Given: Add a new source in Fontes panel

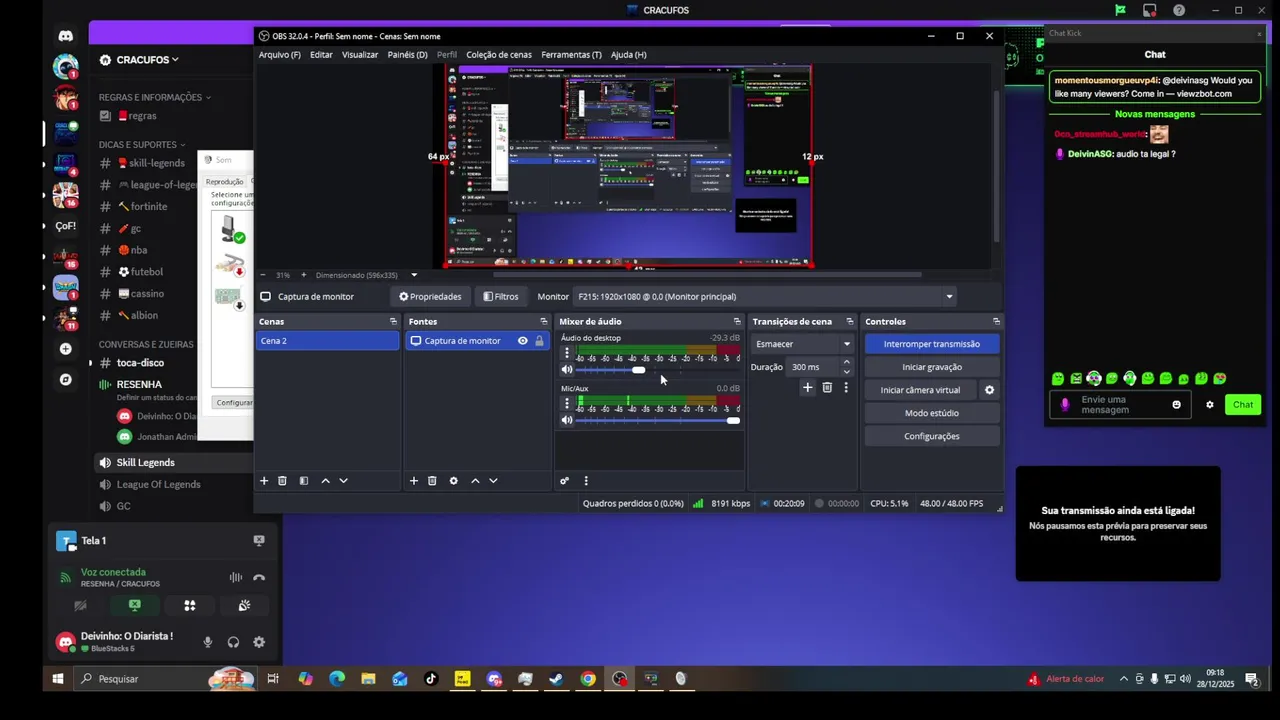Looking at the screenshot, I should (413, 481).
